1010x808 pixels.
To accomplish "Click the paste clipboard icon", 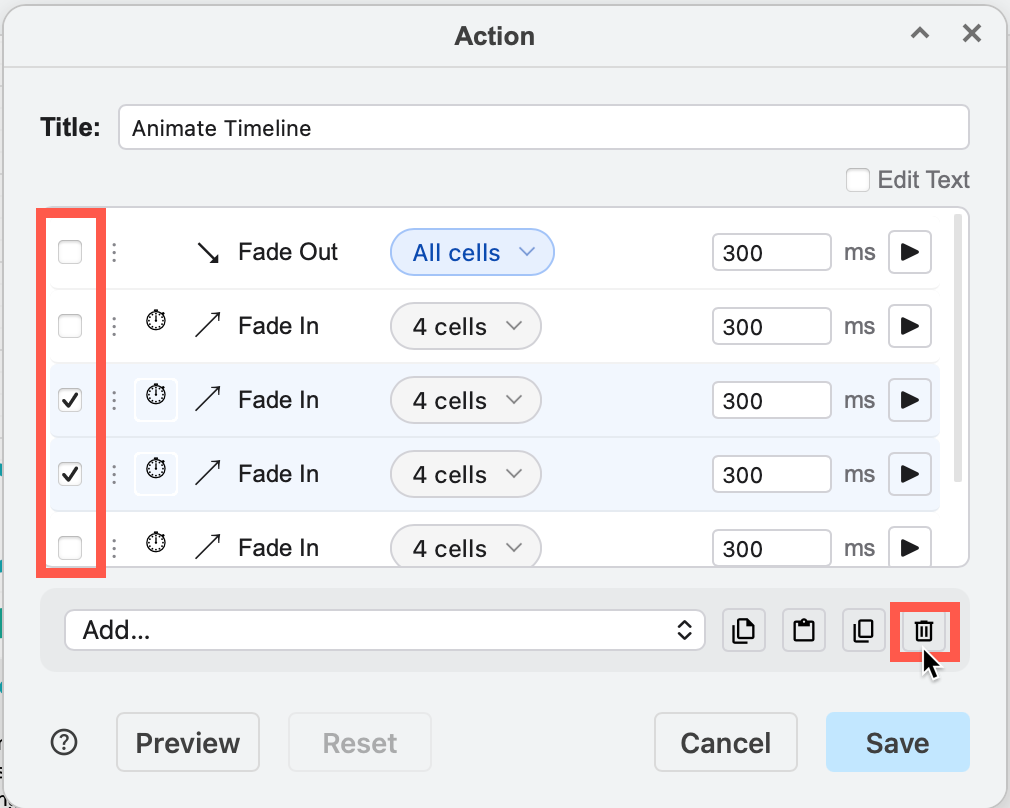I will pyautogui.click(x=804, y=630).
